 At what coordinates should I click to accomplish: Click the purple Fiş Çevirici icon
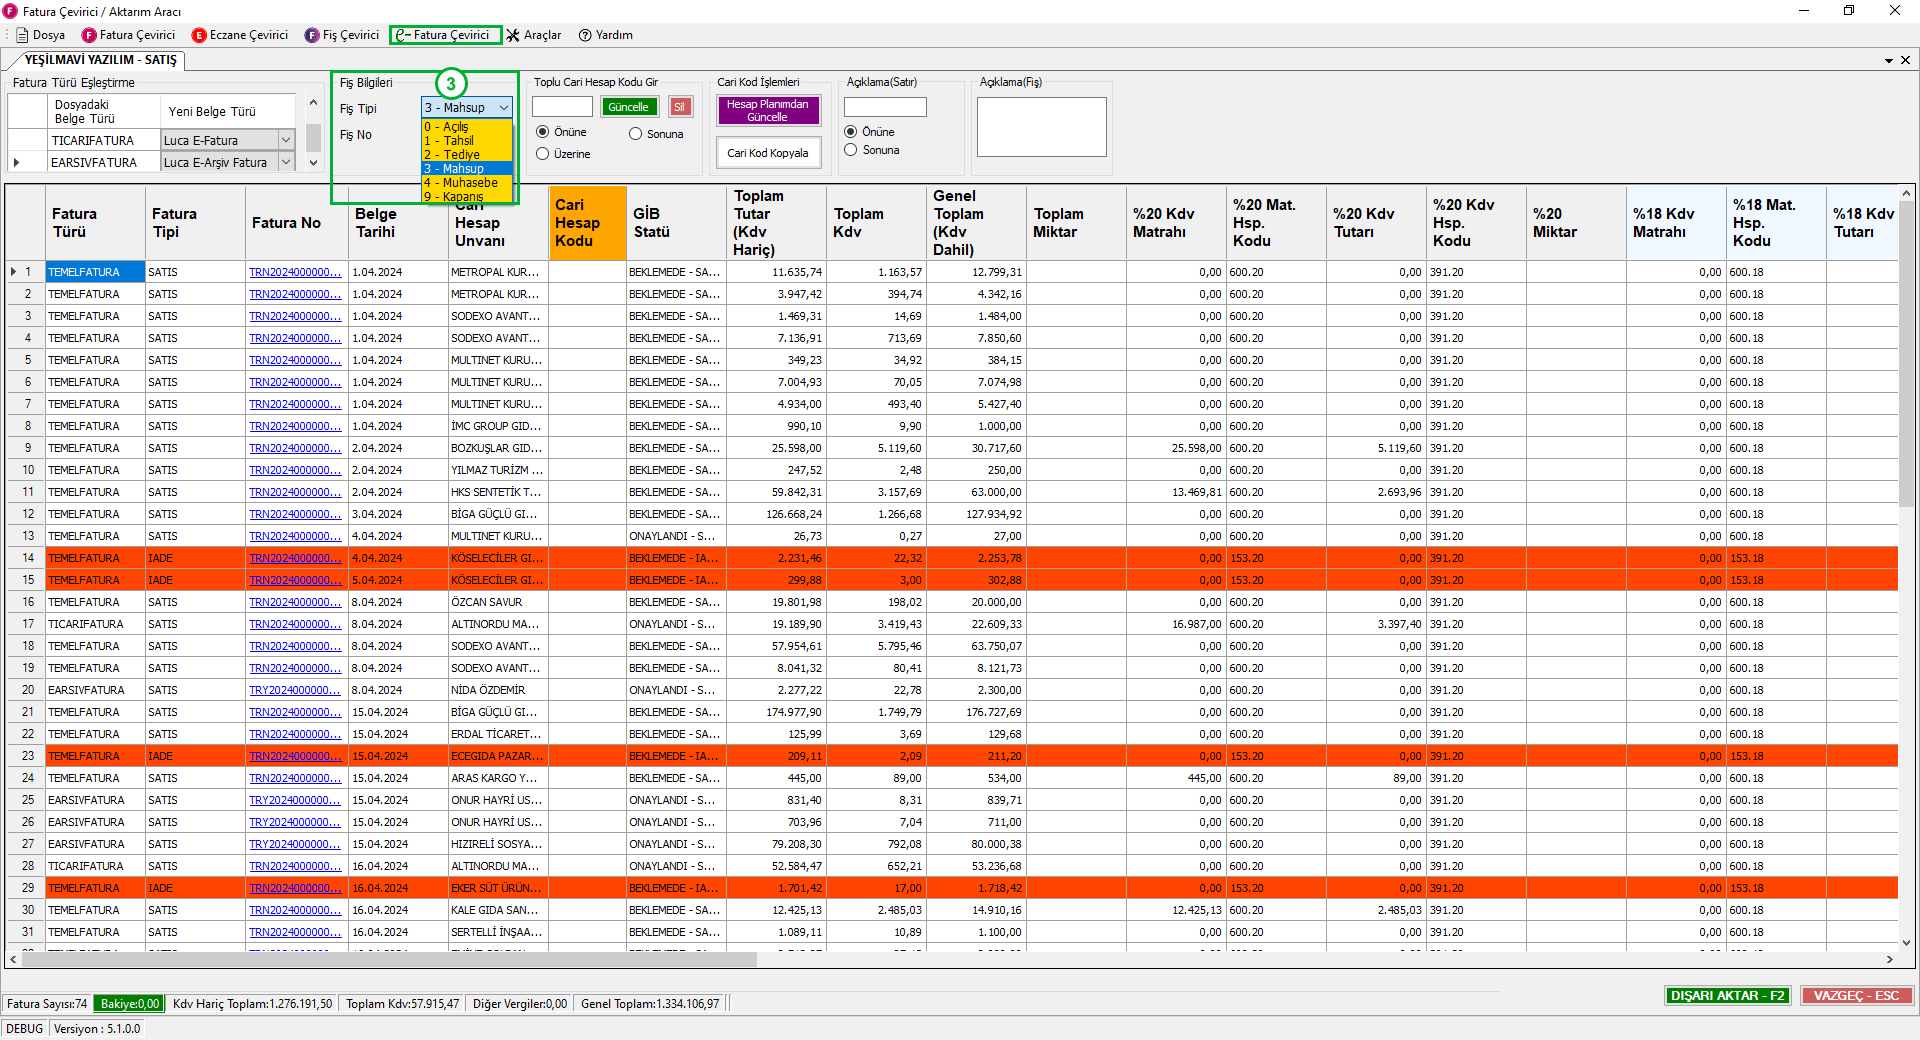(312, 35)
